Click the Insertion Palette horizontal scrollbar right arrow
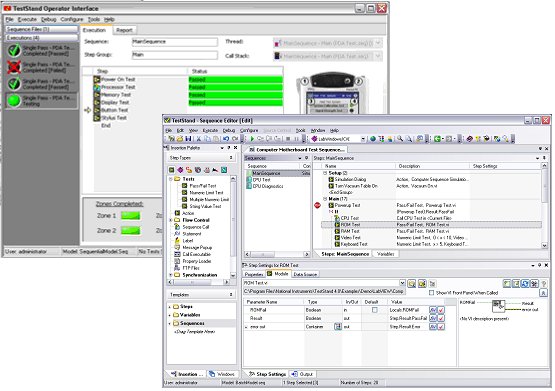This screenshot has height=391, width=555. click(227, 282)
